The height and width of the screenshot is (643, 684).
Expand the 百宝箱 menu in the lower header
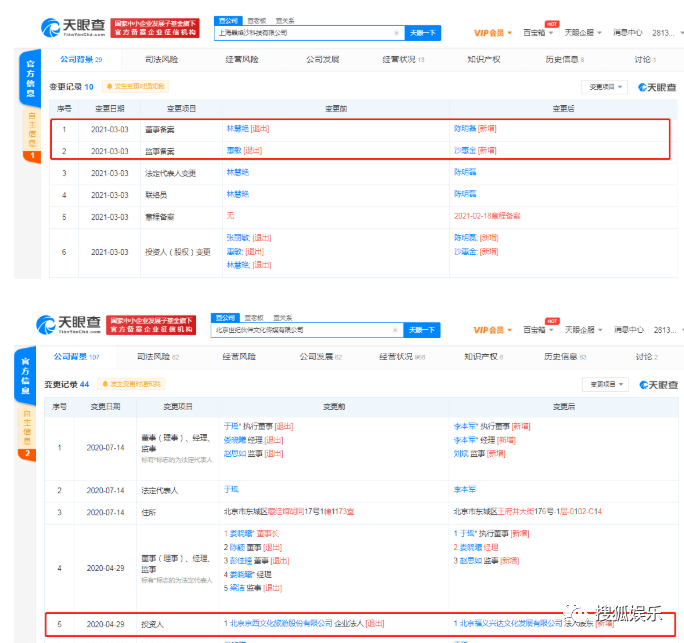click(538, 330)
